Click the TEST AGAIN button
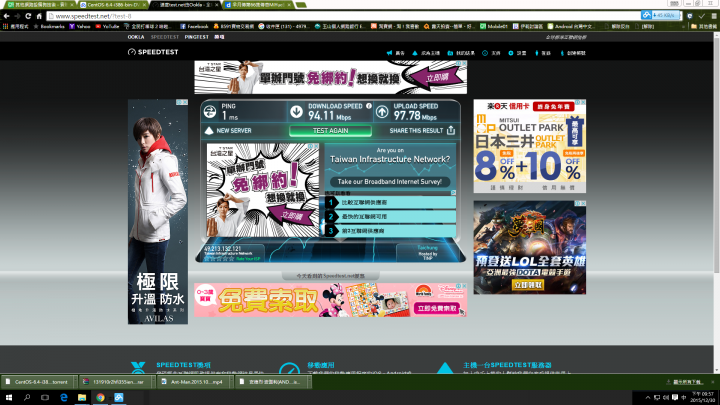 pos(330,131)
